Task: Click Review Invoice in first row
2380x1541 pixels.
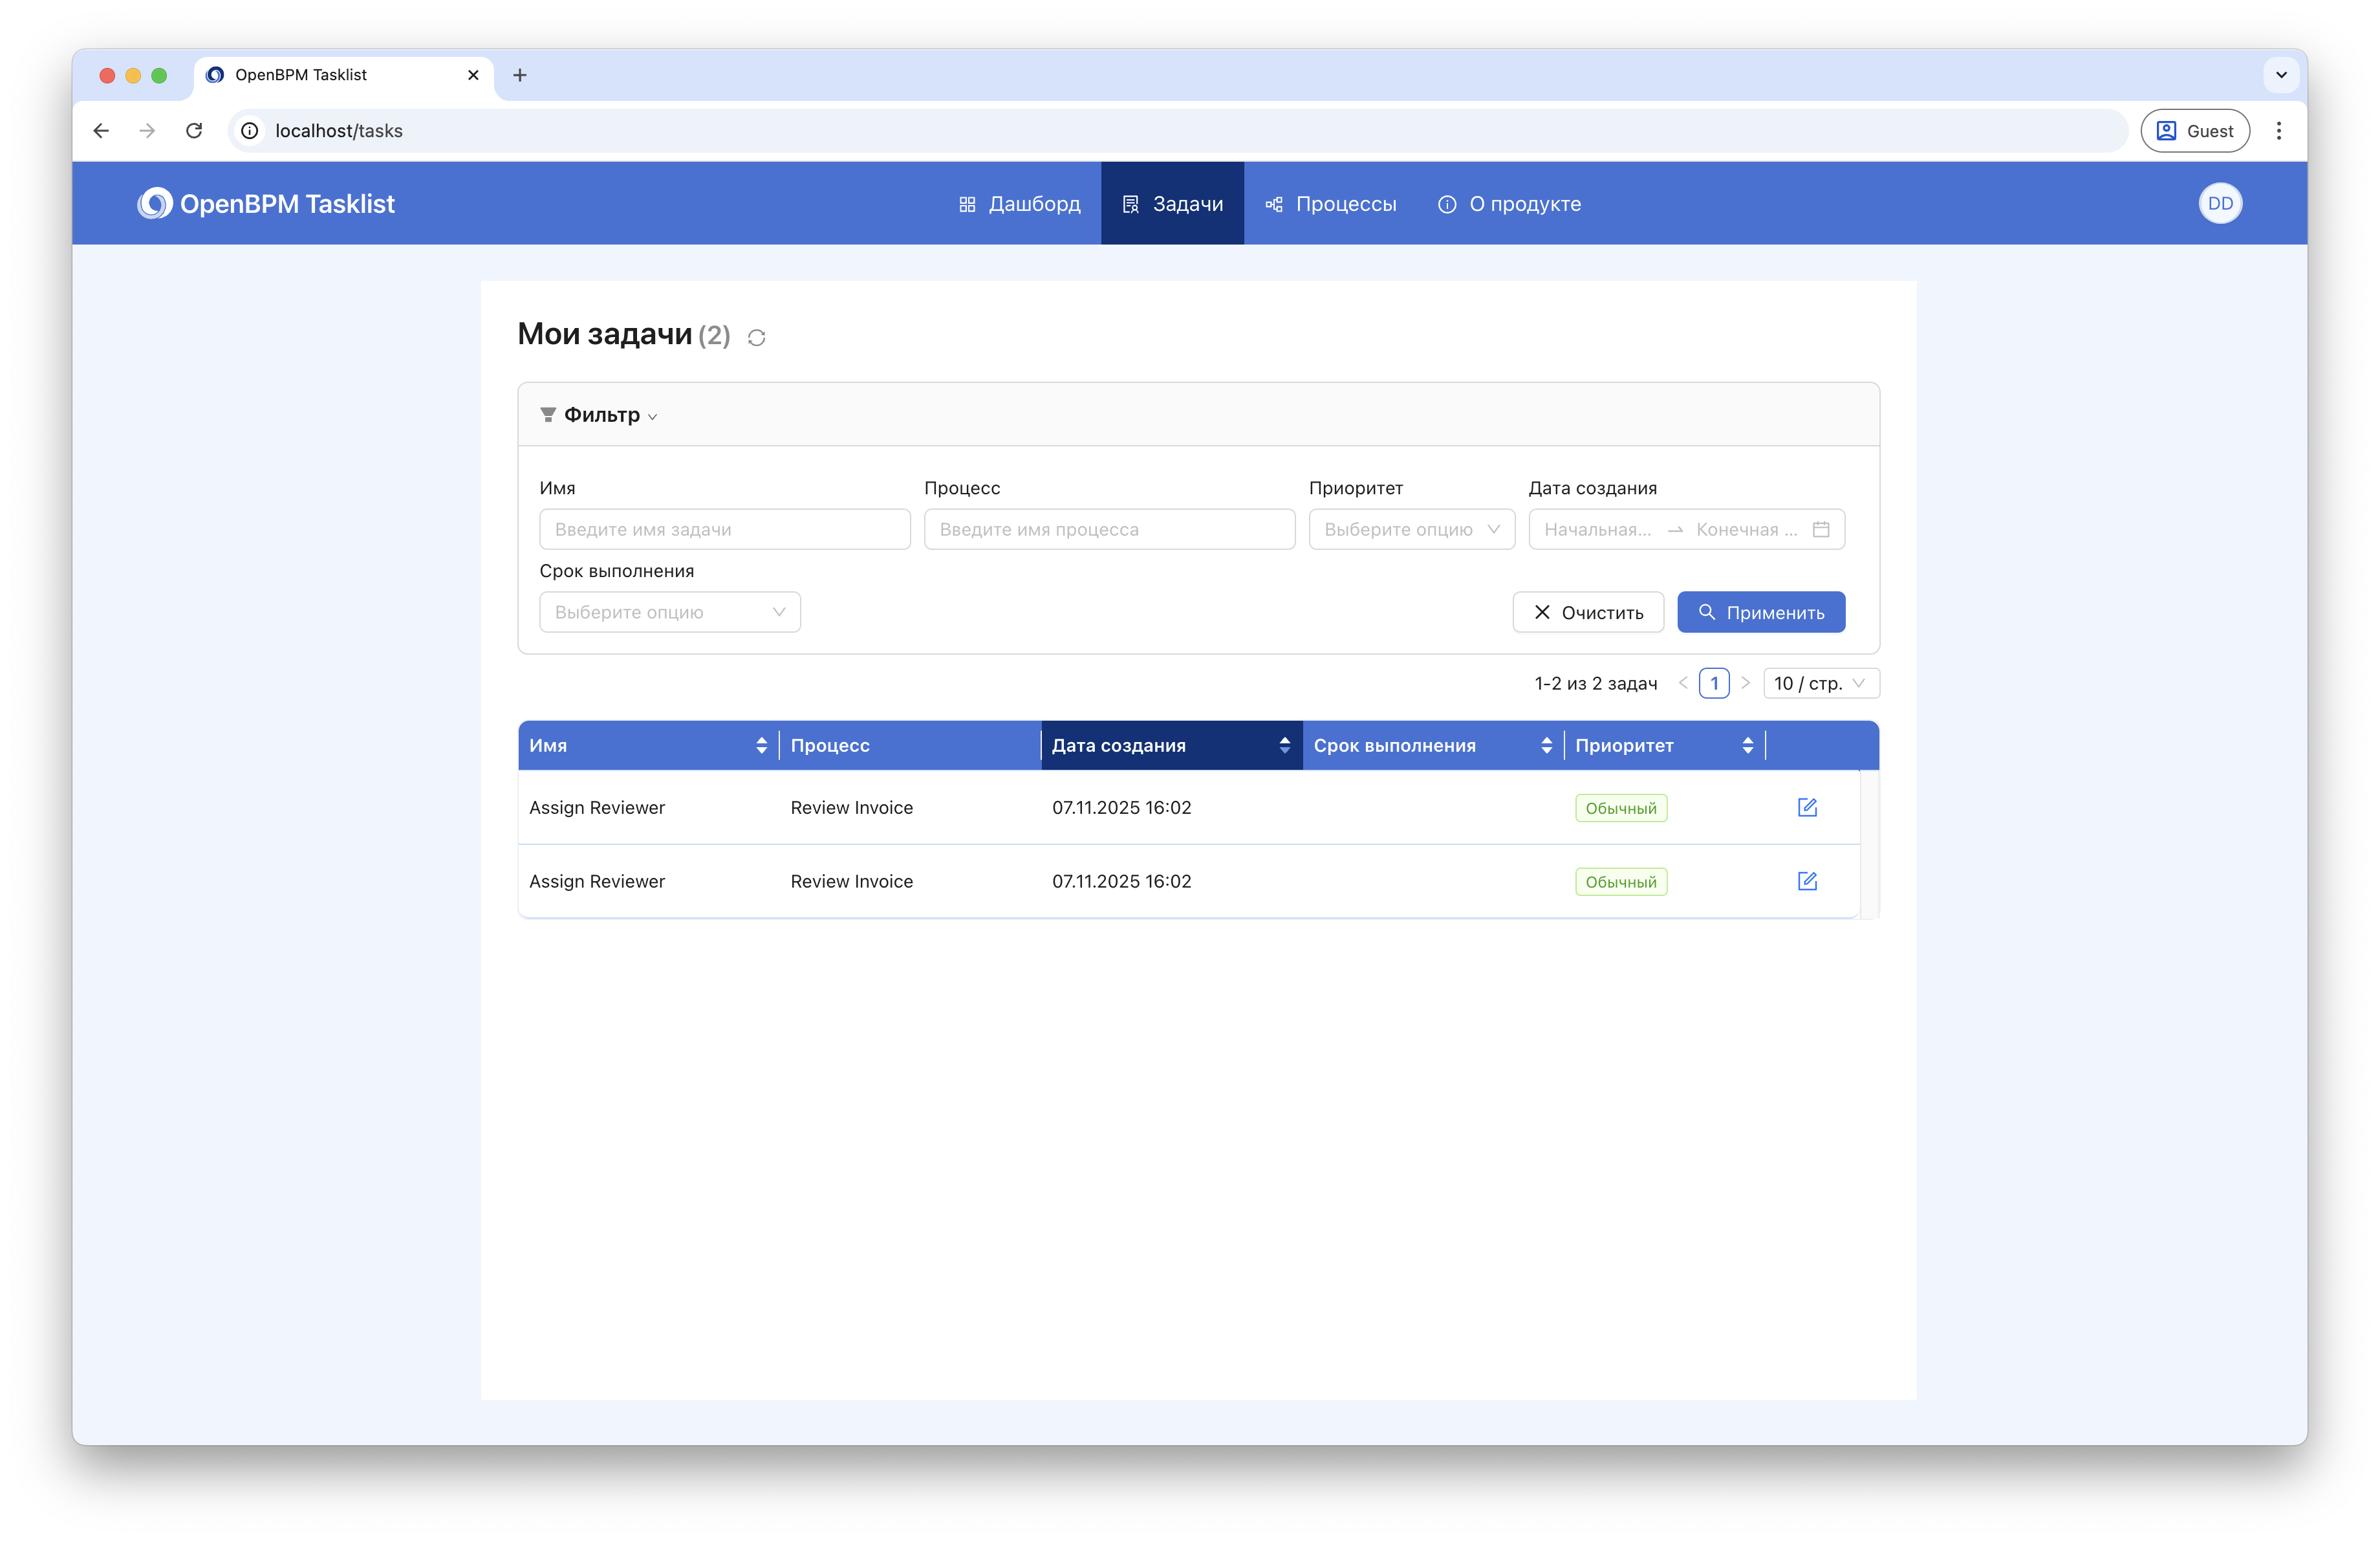Action: [851, 807]
